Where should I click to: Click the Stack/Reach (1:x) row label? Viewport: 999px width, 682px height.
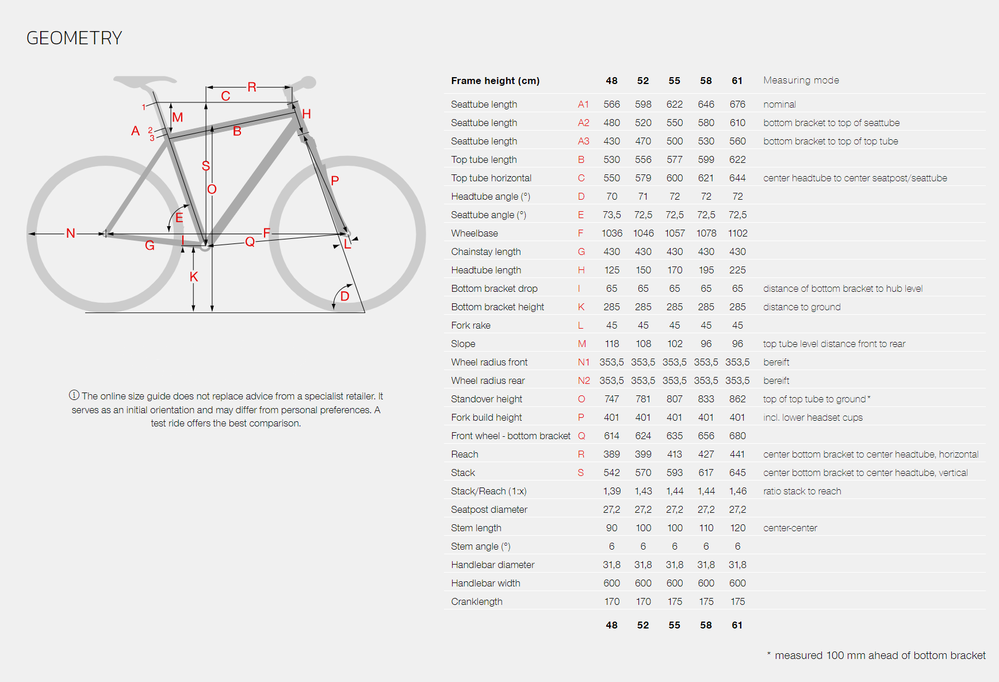[x=490, y=491]
